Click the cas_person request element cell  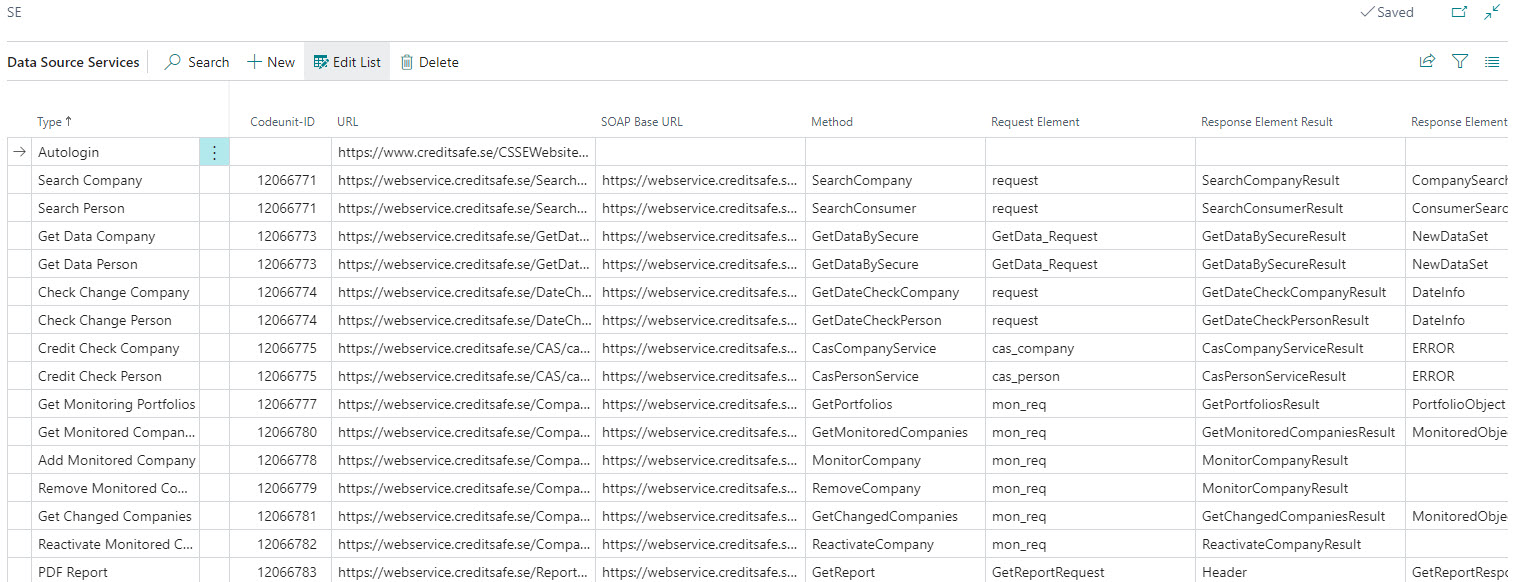1090,377
